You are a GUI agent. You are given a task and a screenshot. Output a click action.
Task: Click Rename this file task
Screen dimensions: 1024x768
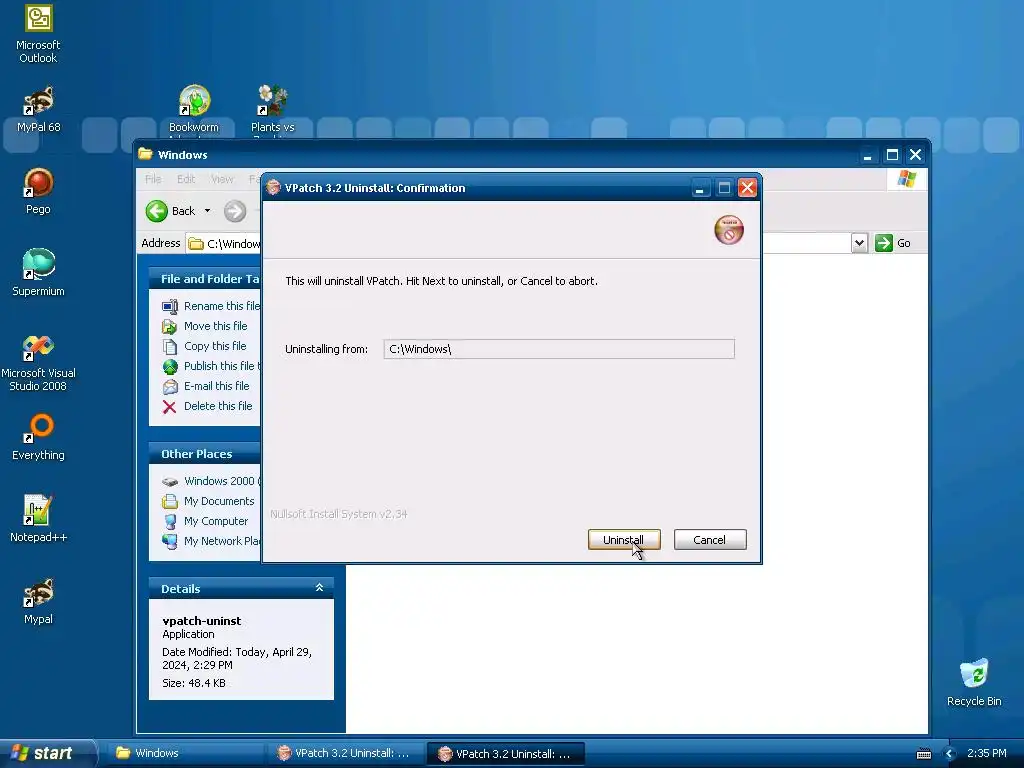210,306
